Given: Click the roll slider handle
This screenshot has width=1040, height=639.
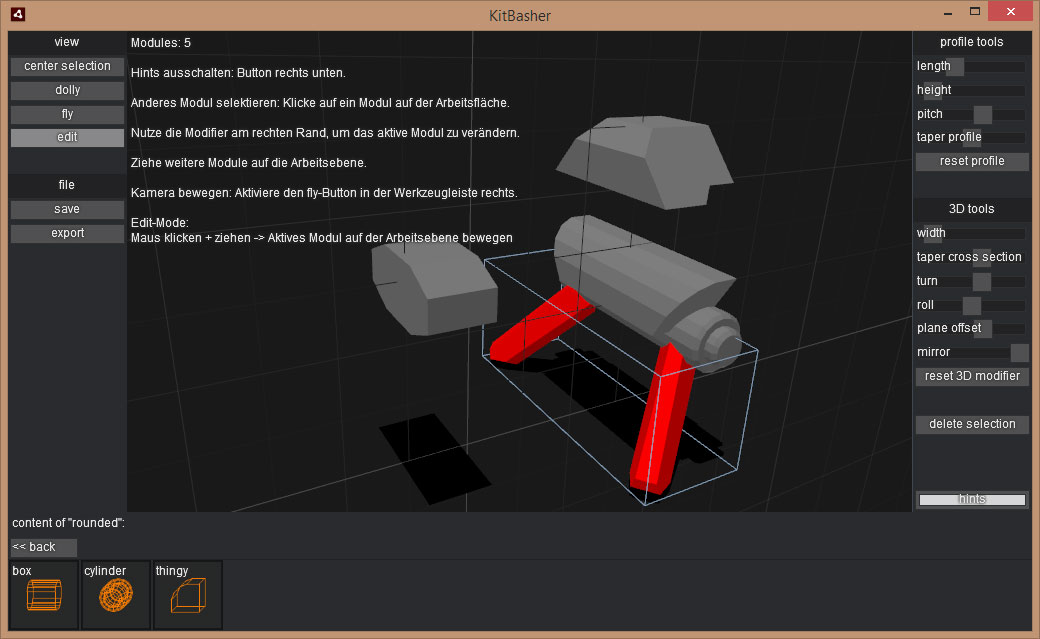Looking at the screenshot, I should [x=971, y=305].
